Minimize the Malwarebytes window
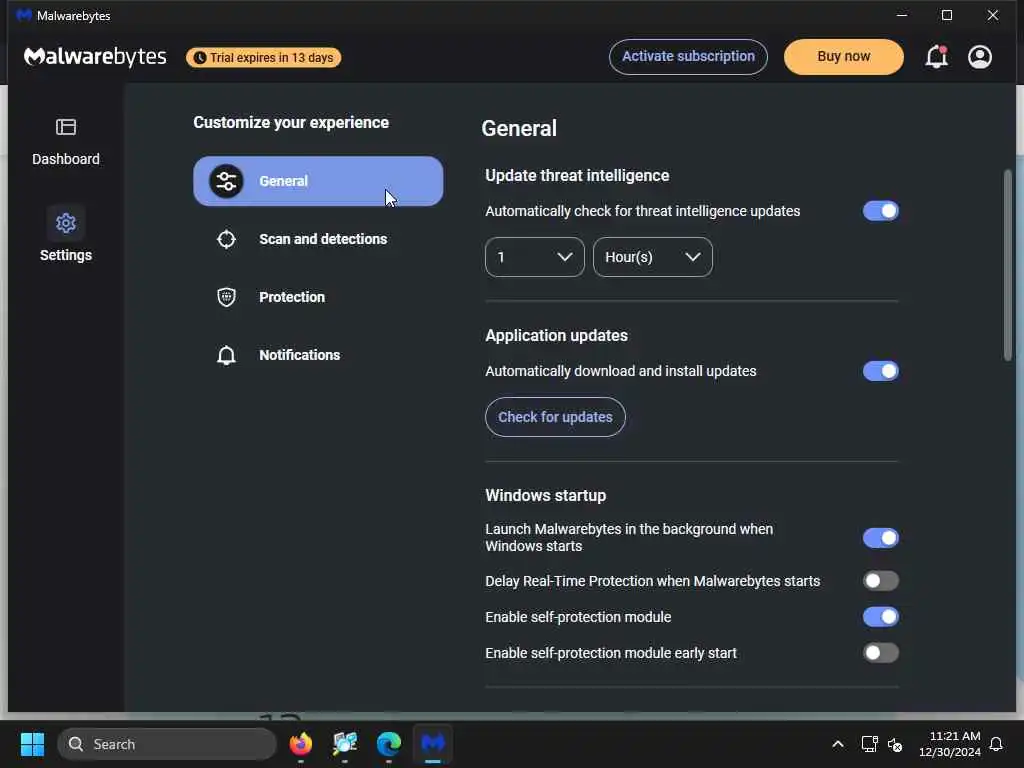 pos(902,15)
